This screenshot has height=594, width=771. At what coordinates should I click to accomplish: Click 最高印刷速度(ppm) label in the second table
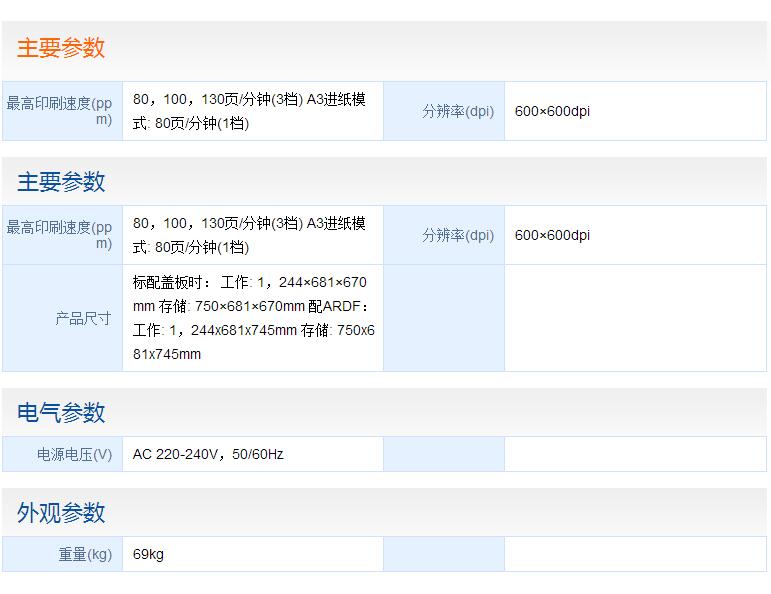coord(60,235)
